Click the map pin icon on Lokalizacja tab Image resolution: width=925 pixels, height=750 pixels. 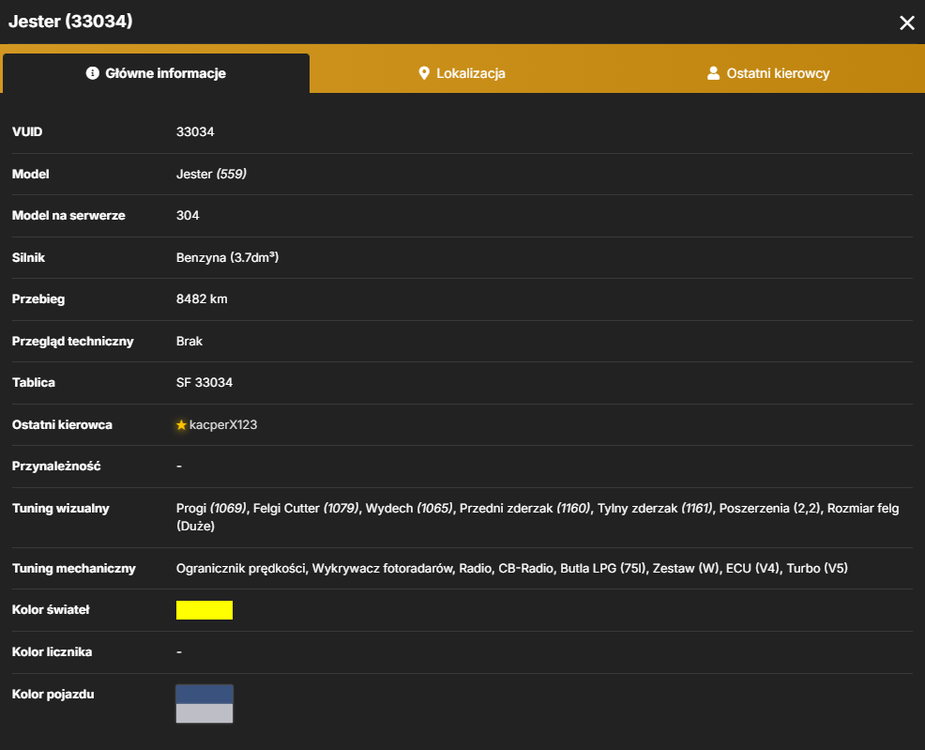(424, 73)
